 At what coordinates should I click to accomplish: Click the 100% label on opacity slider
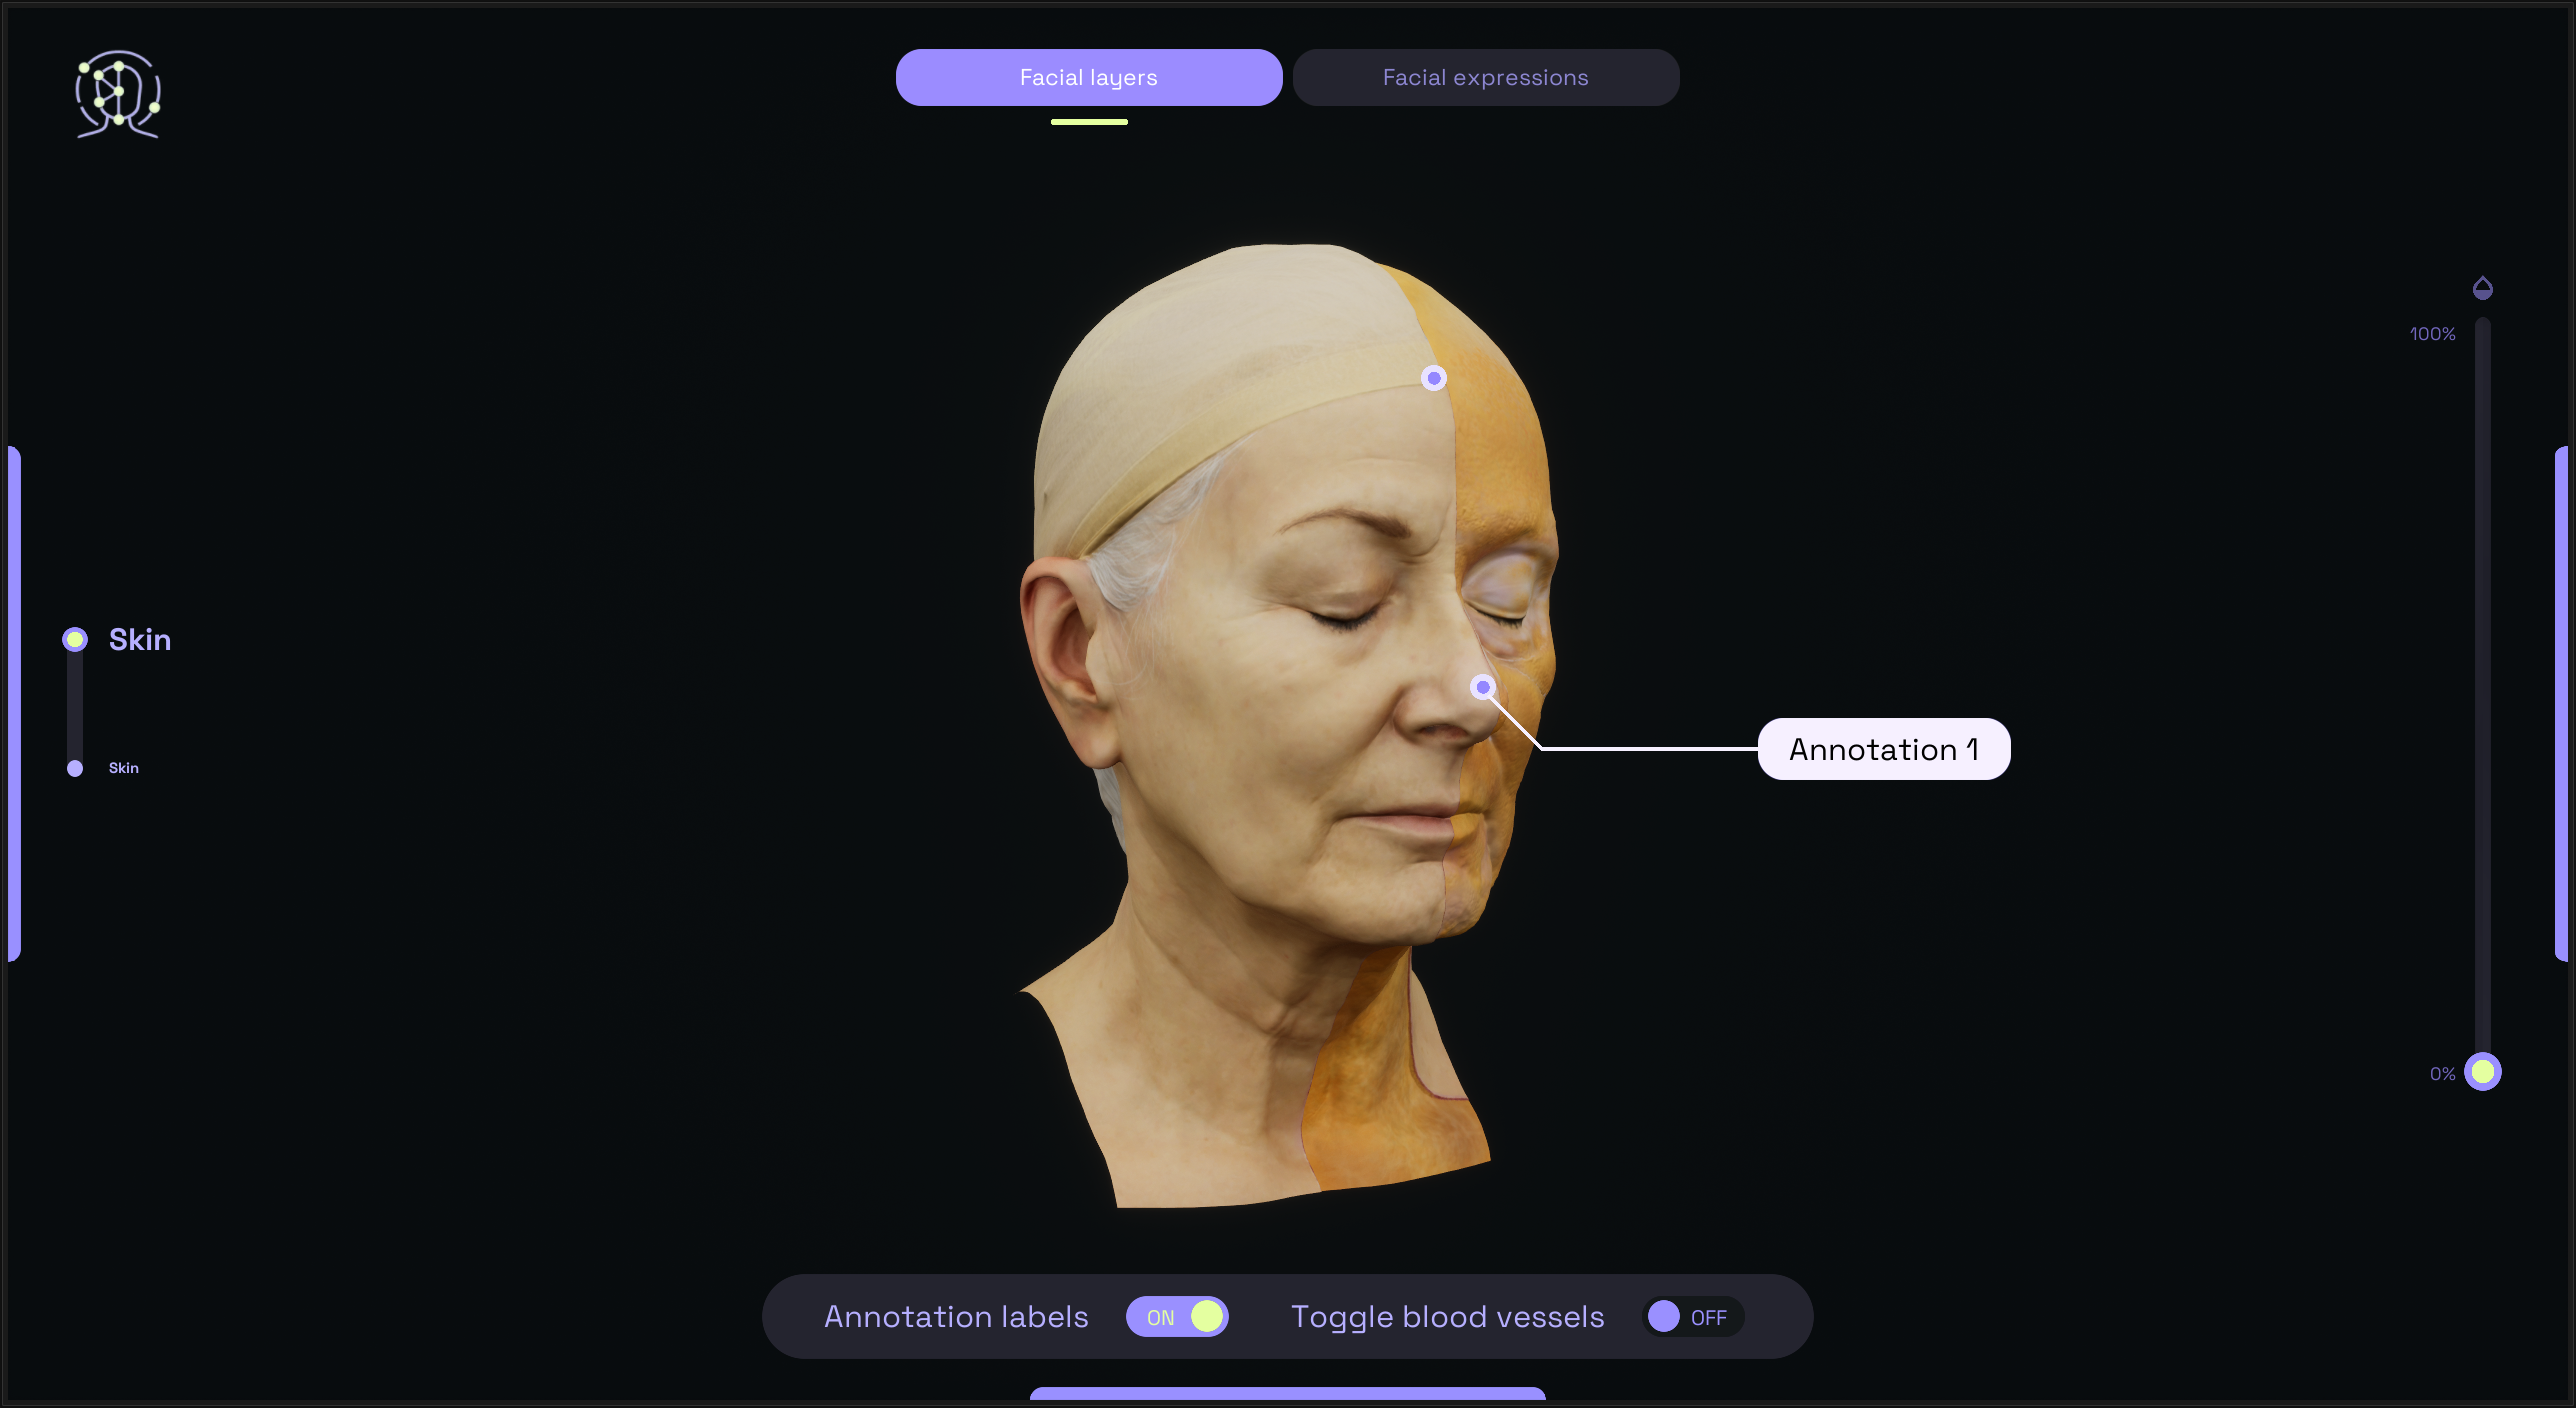click(x=2432, y=334)
